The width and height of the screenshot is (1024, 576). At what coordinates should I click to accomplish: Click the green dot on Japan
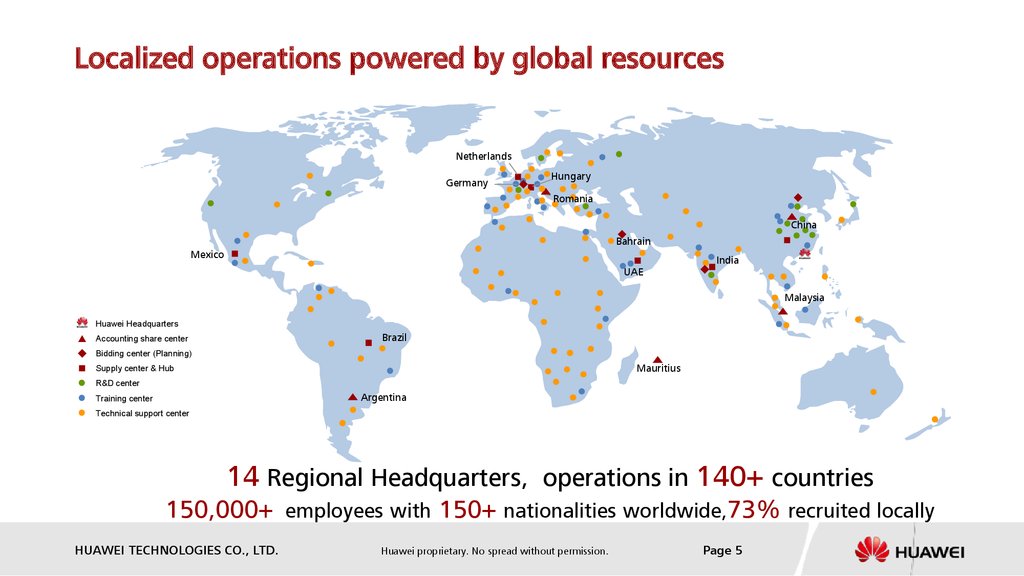(x=853, y=204)
